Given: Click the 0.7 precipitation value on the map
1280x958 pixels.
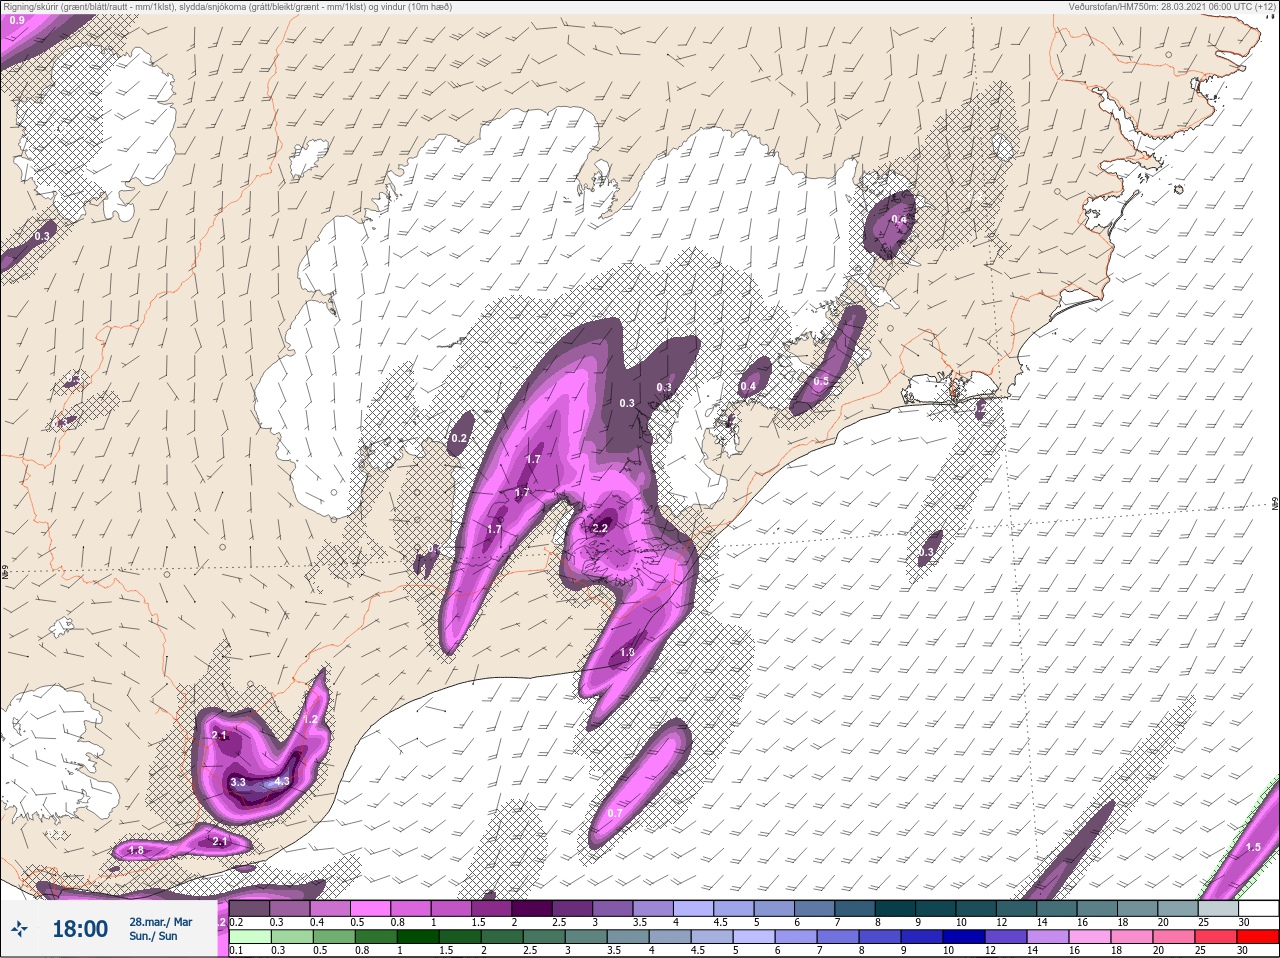Looking at the screenshot, I should [614, 813].
